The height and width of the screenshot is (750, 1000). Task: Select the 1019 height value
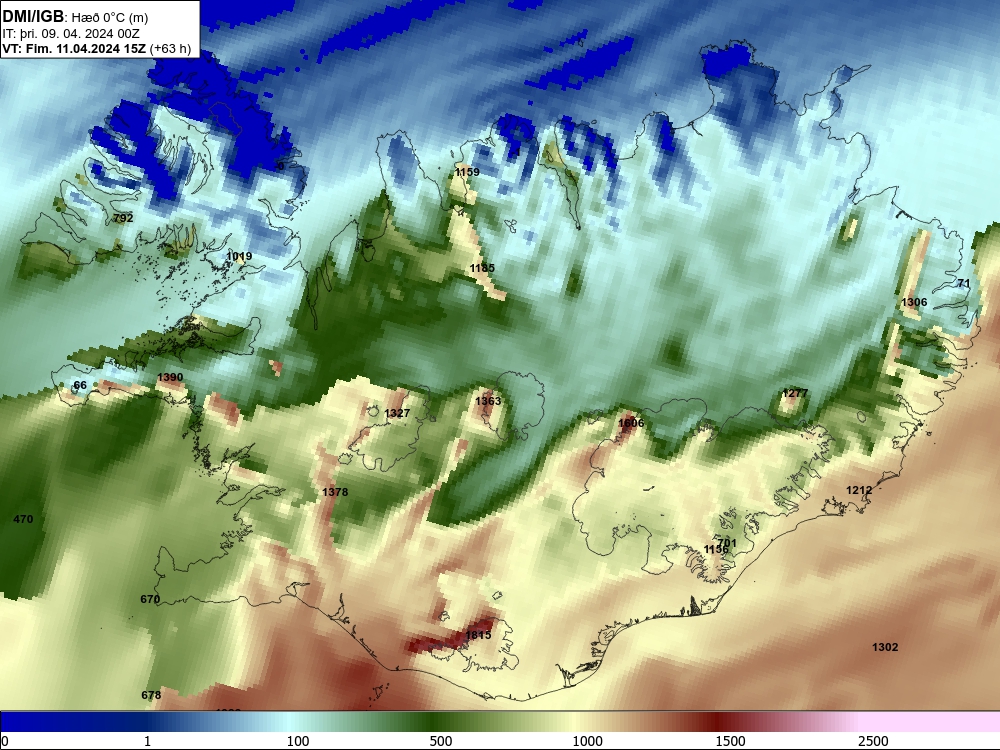point(239,256)
